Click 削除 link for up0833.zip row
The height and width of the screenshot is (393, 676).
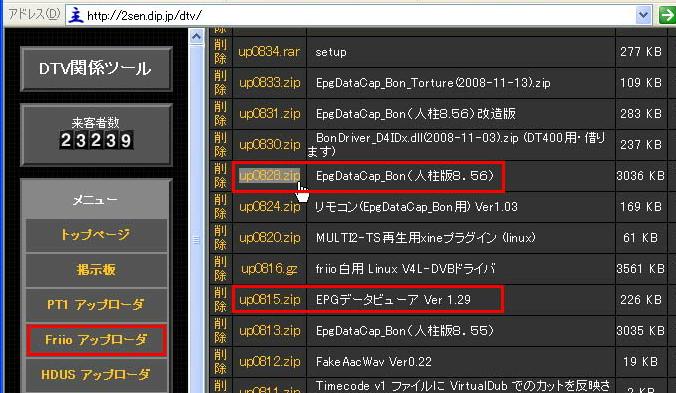pyautogui.click(x=220, y=83)
